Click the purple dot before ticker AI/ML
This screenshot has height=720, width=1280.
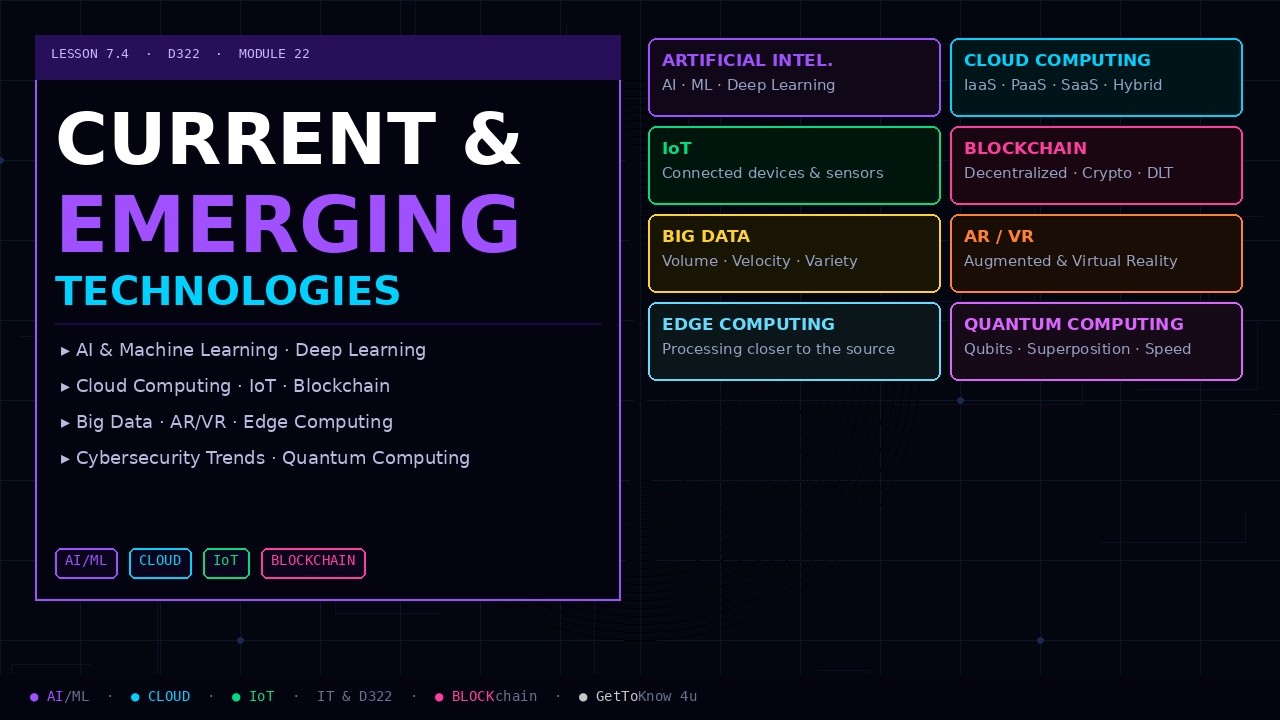click(x=34, y=697)
